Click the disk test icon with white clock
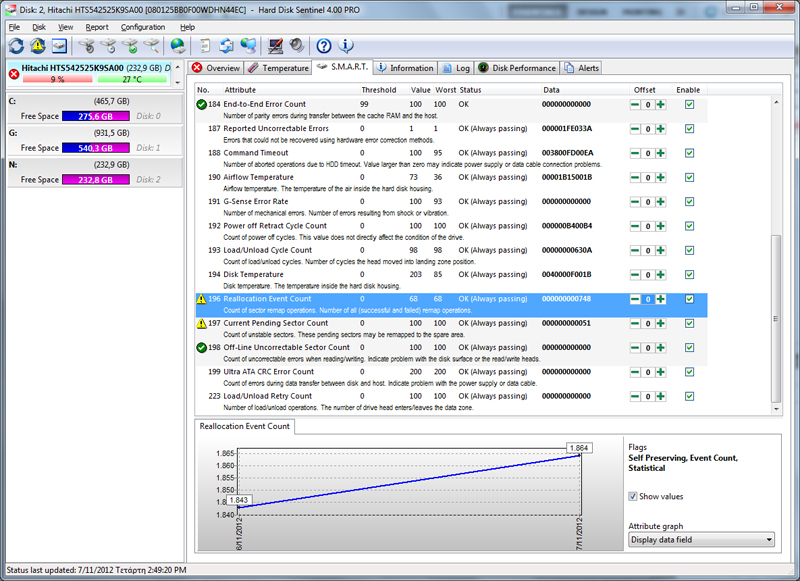 coord(109,46)
